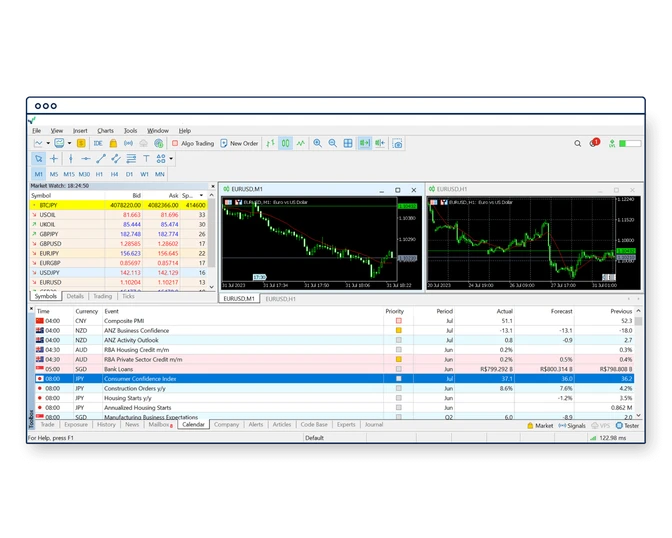The image size is (672, 538).
Task: Expand the chart type dropdown arrow
Action: (49, 144)
